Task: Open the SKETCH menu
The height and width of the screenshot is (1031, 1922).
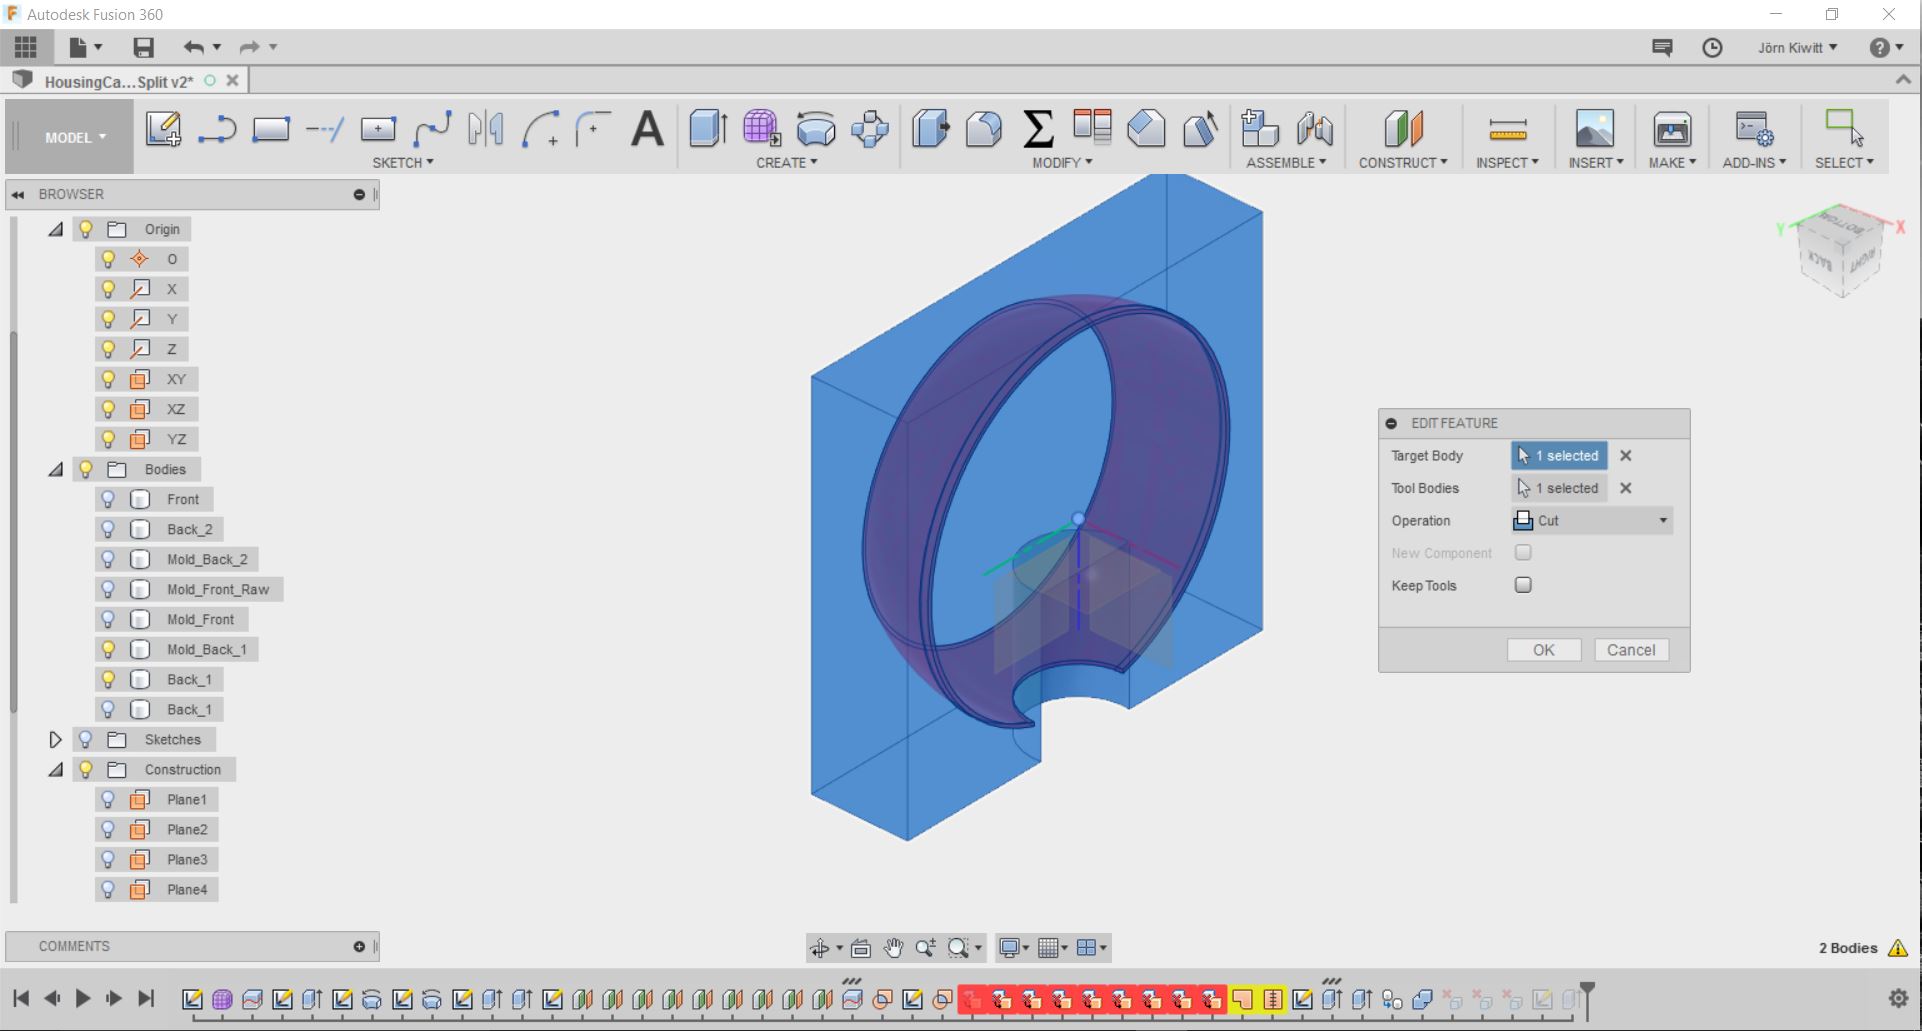Action: click(x=403, y=162)
